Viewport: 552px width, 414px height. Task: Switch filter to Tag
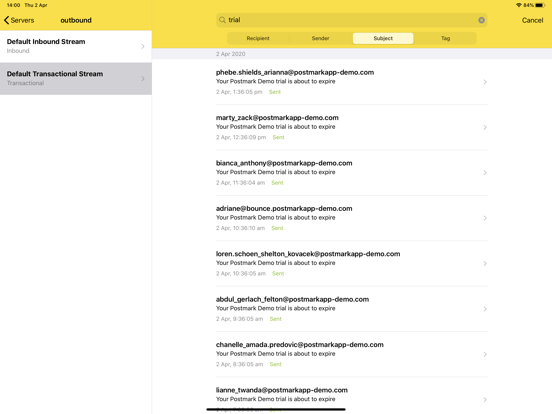445,38
